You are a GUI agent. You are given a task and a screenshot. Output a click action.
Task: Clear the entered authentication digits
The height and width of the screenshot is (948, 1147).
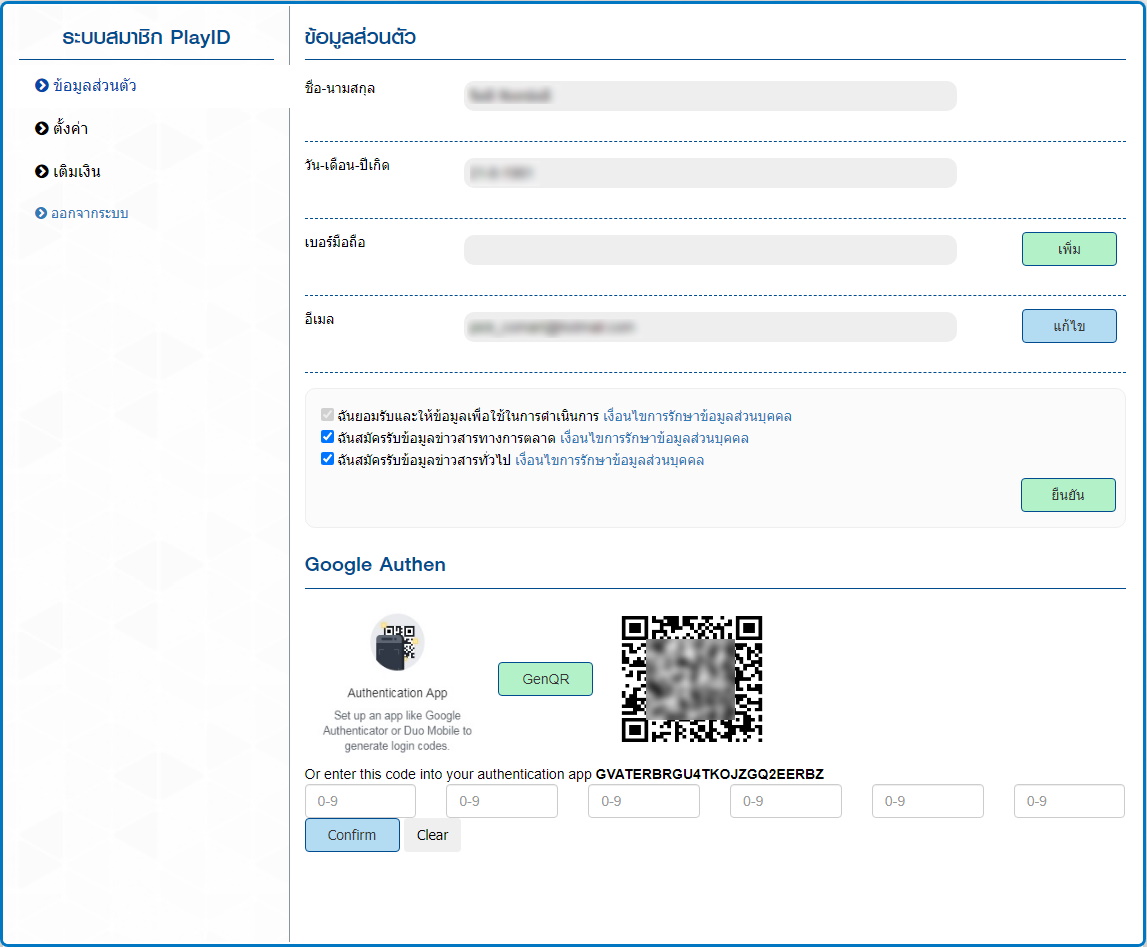[432, 835]
